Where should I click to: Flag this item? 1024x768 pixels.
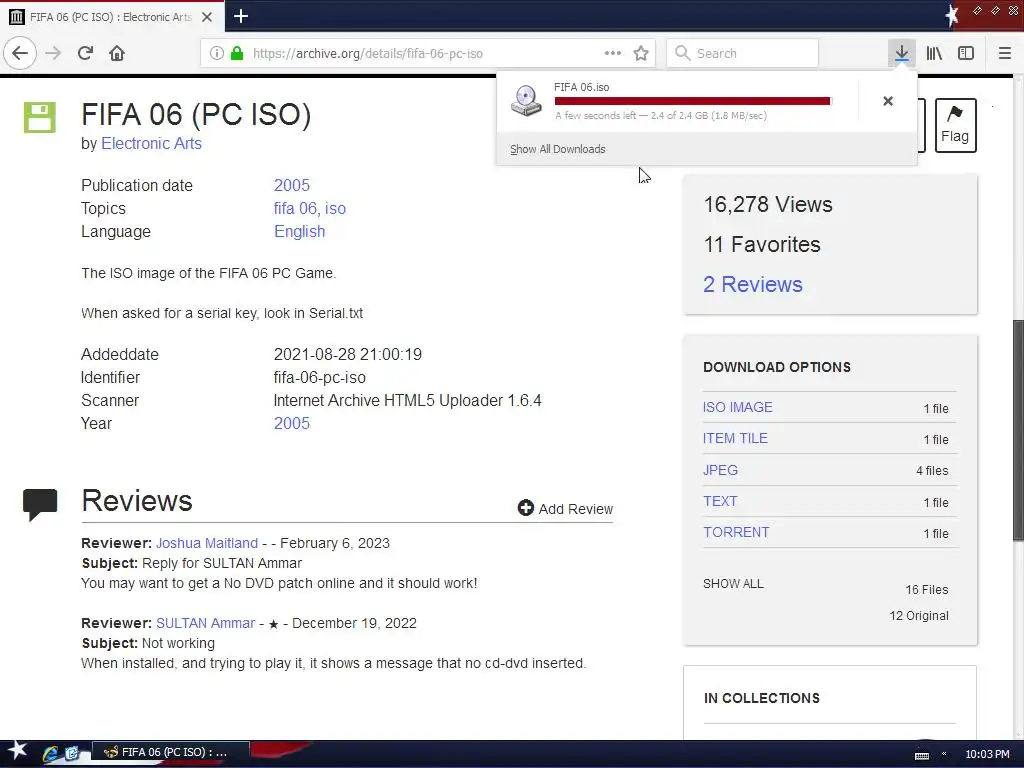click(955, 125)
